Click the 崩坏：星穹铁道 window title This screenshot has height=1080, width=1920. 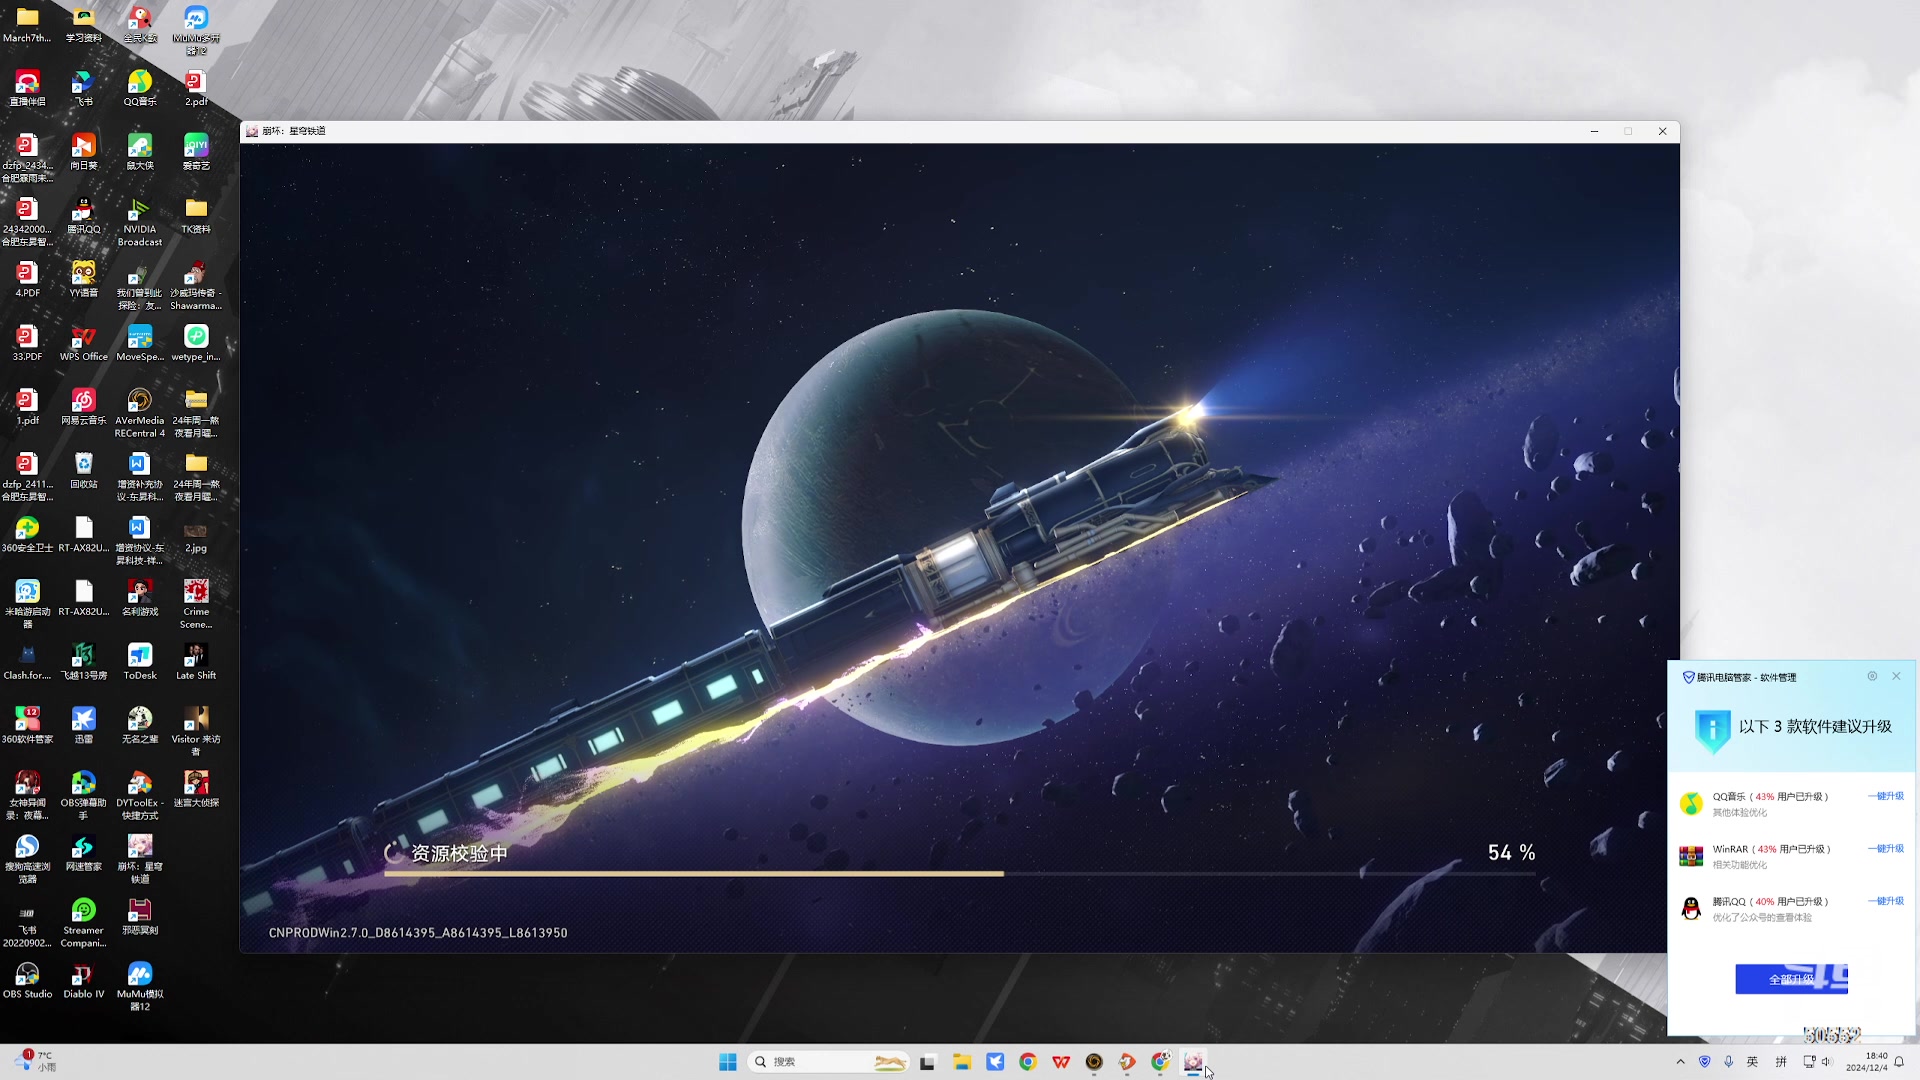(294, 131)
